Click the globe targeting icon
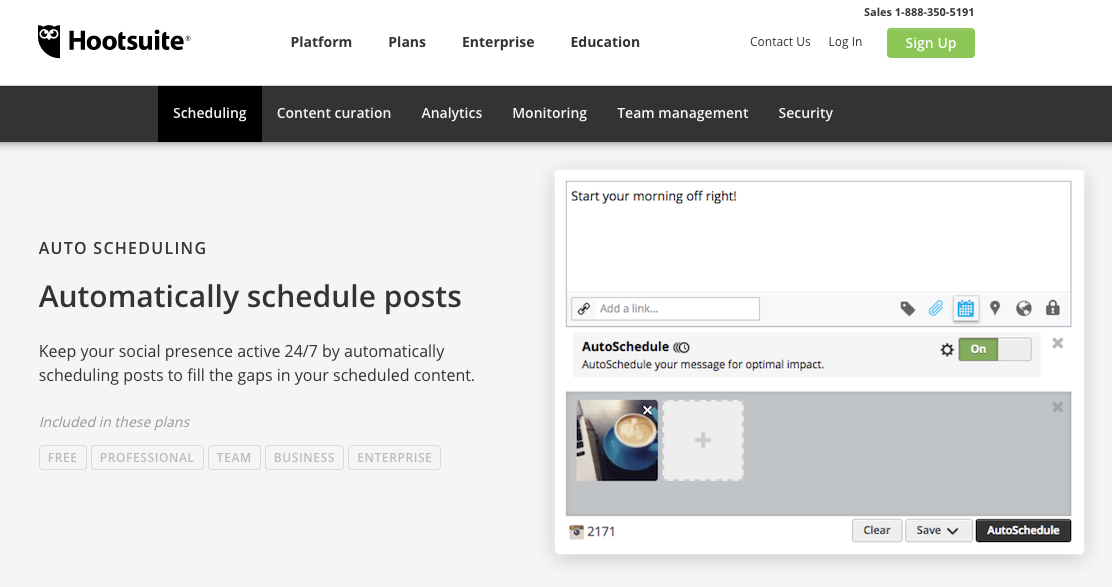The height and width of the screenshot is (587, 1112). 1023,308
